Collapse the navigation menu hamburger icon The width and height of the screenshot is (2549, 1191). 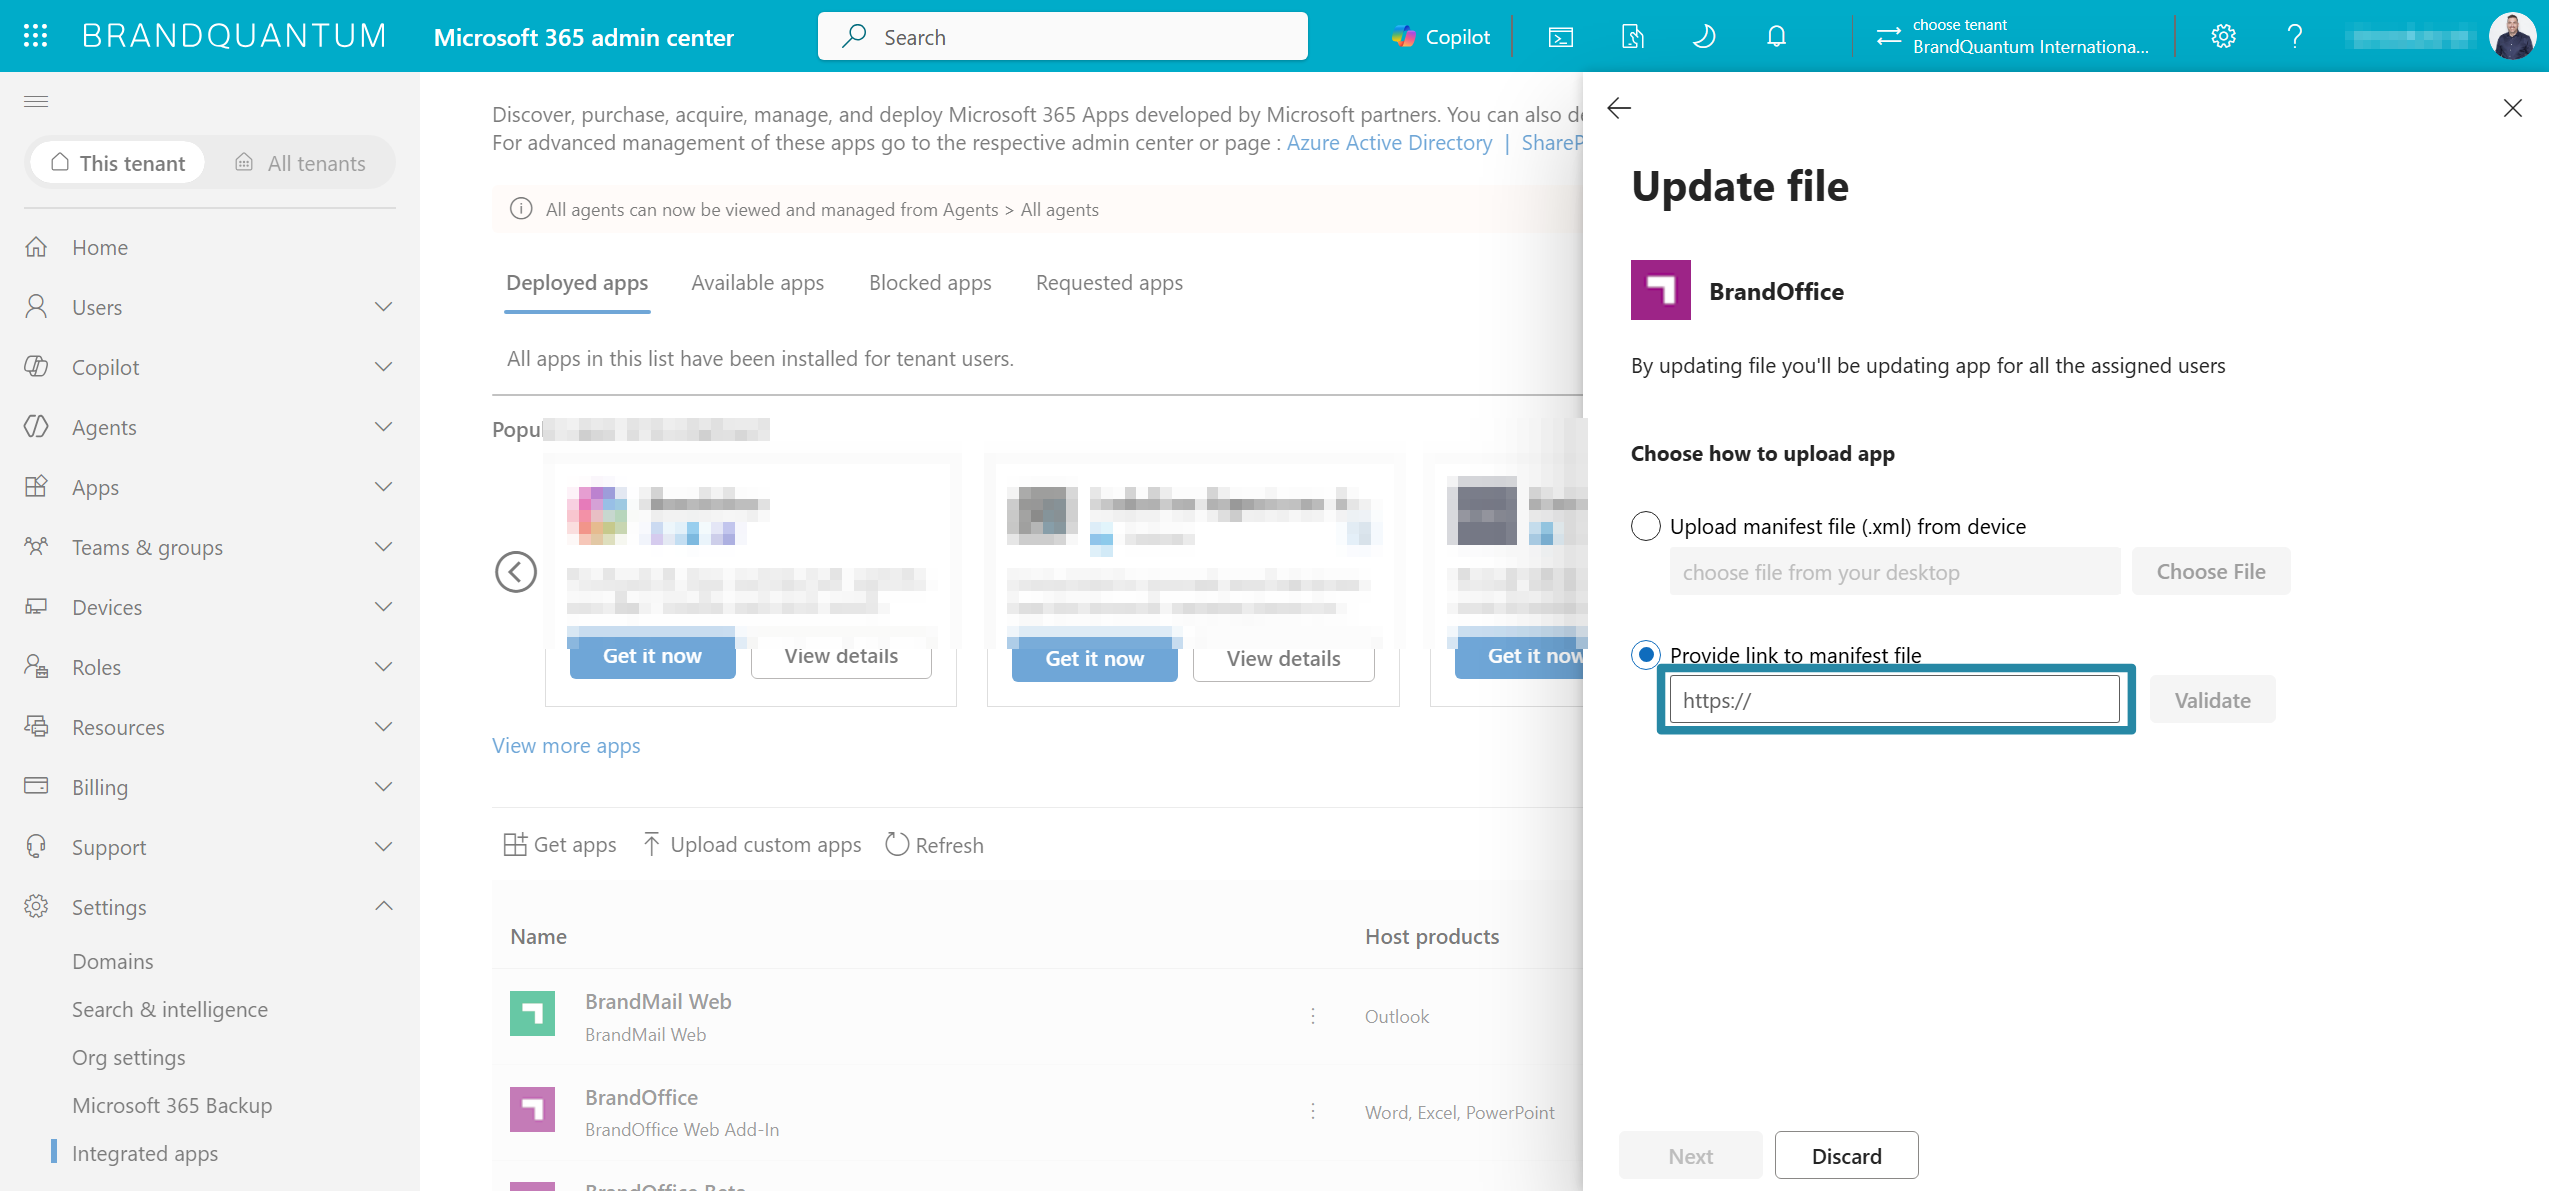click(x=36, y=101)
